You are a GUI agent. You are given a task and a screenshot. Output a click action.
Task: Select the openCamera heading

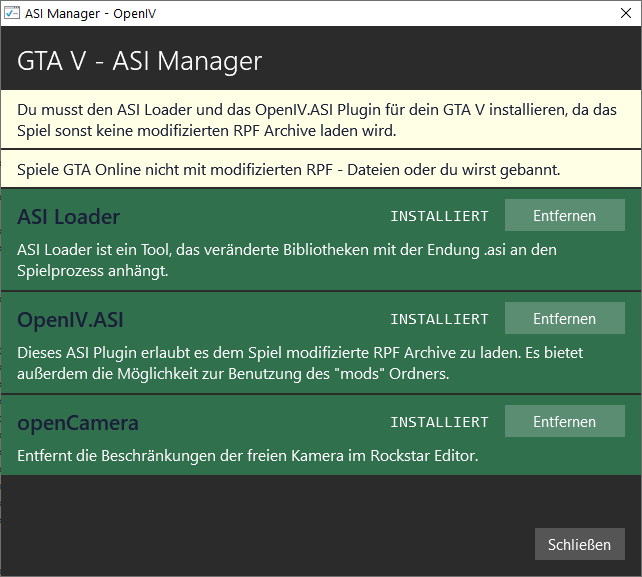pos(78,423)
